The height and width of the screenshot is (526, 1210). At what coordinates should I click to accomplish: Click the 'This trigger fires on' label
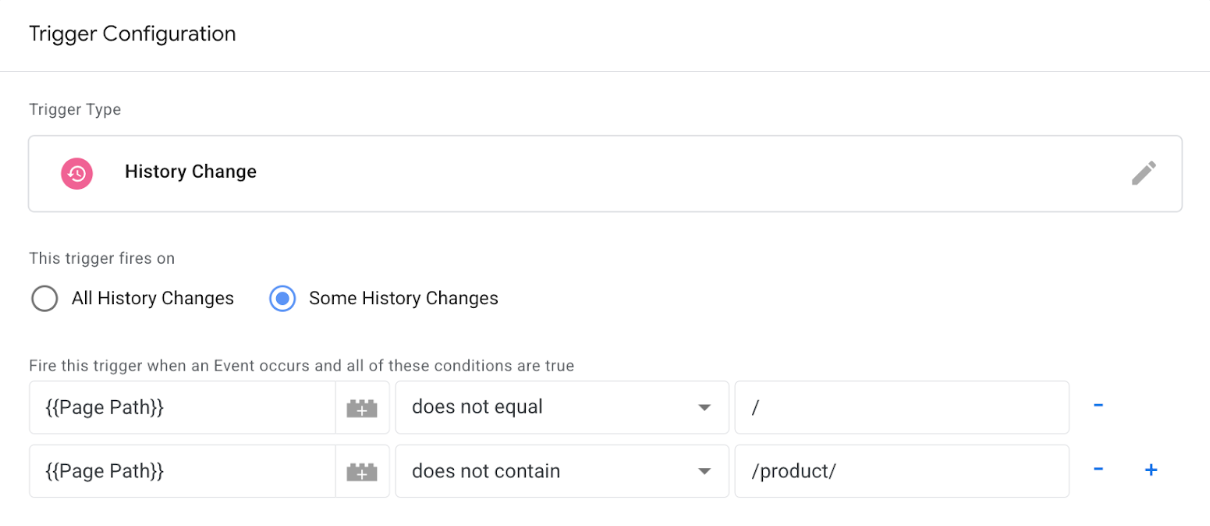[102, 258]
